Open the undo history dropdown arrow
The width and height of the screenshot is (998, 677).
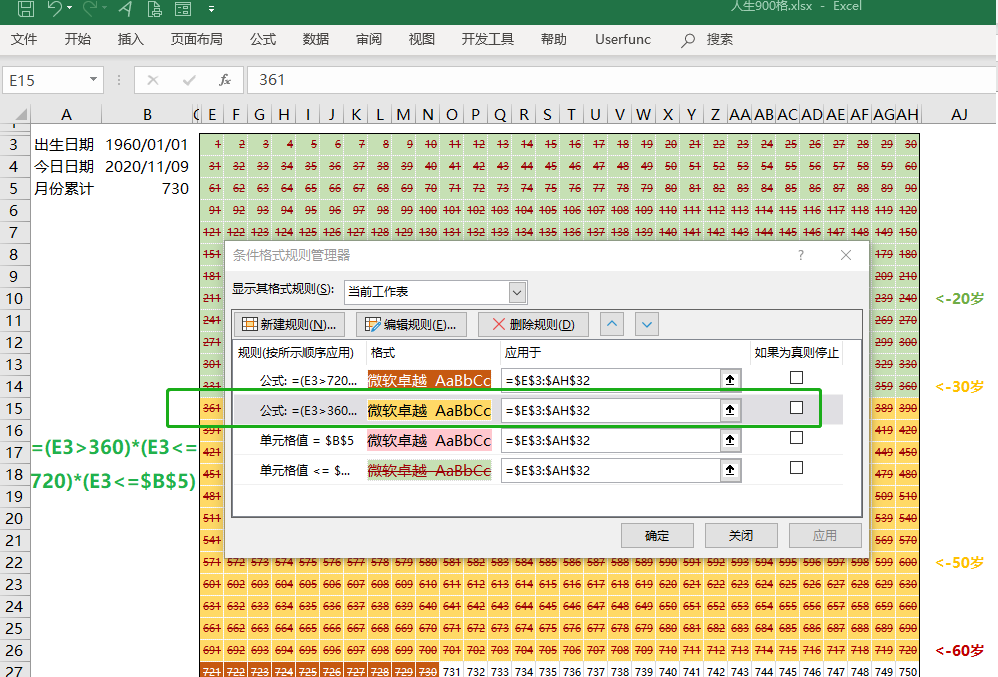tap(69, 8)
